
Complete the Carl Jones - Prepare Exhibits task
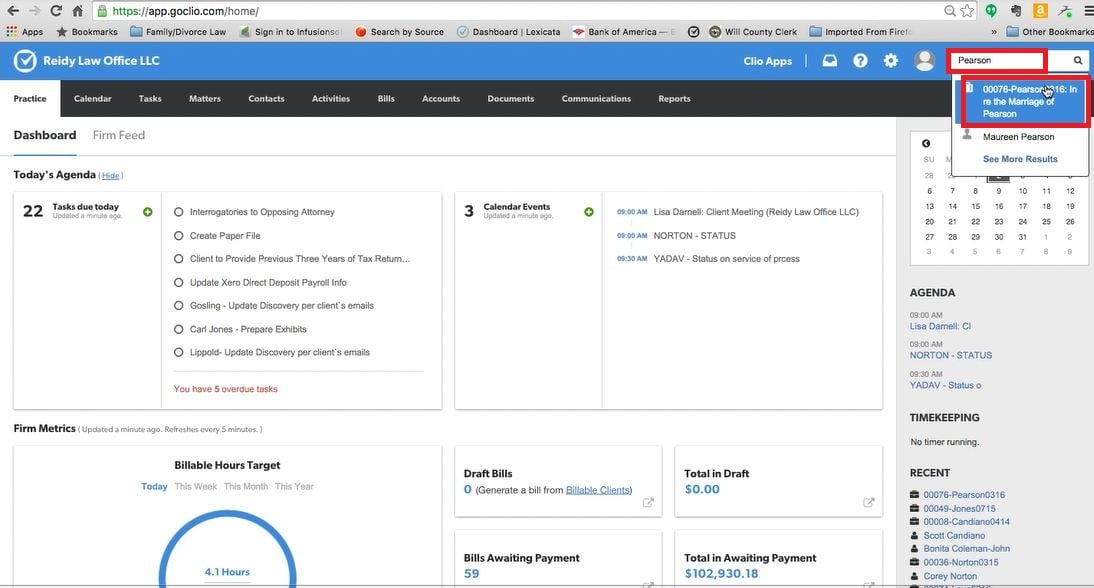coord(179,329)
